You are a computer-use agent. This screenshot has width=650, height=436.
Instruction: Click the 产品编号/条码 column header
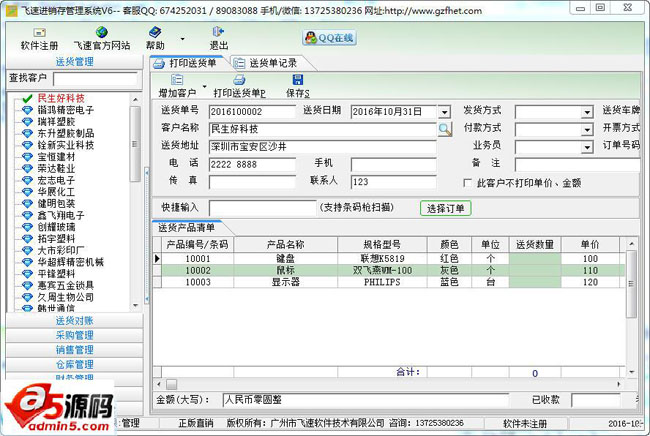pos(197,245)
